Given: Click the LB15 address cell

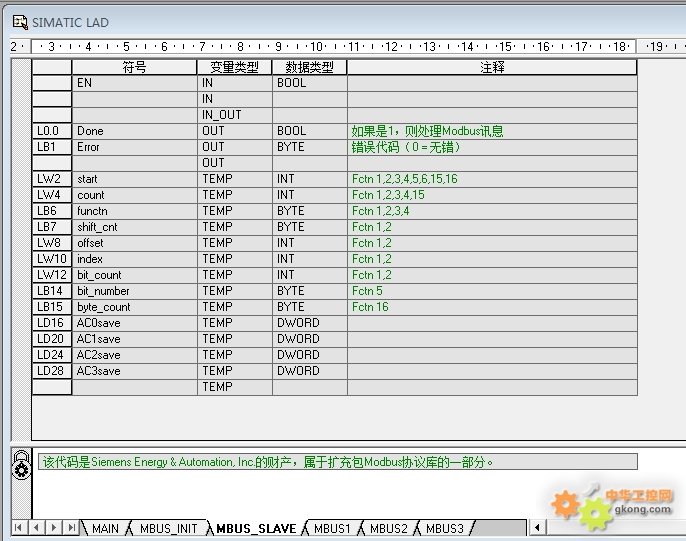Looking at the screenshot, I should click(52, 307).
